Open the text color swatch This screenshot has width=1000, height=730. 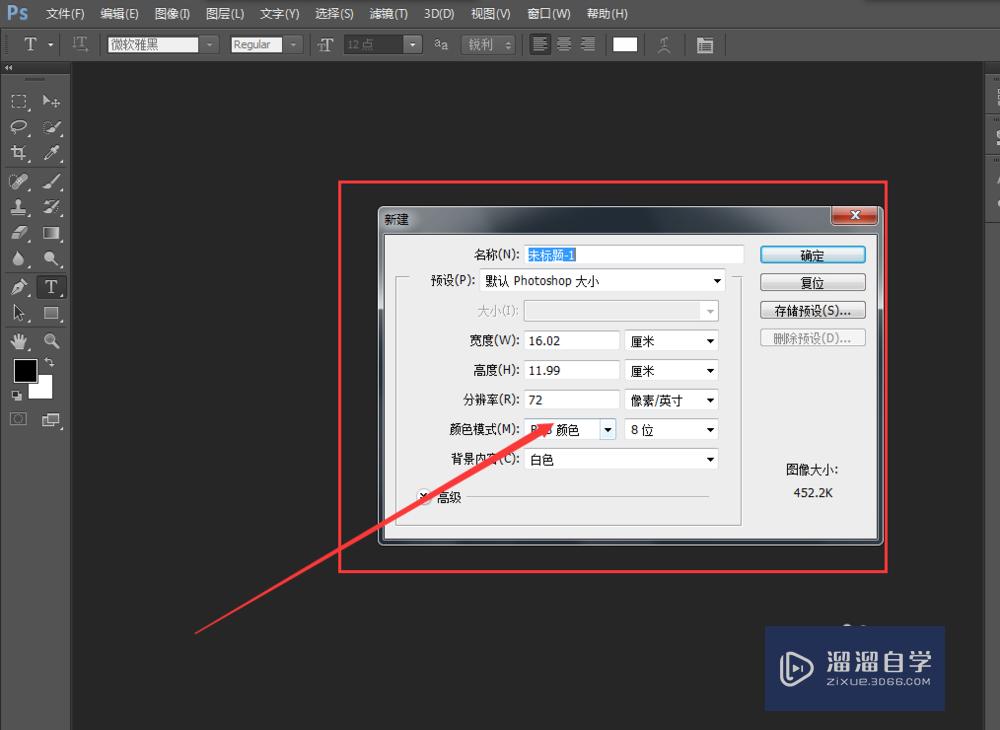pyautogui.click(x=625, y=44)
